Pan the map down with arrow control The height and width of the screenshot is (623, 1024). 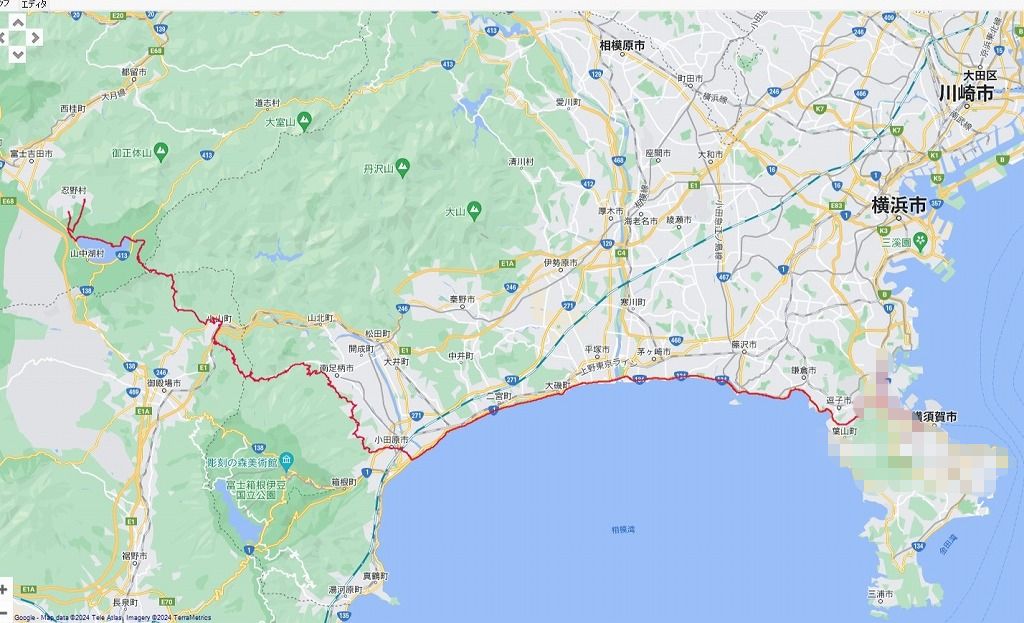pos(18,54)
